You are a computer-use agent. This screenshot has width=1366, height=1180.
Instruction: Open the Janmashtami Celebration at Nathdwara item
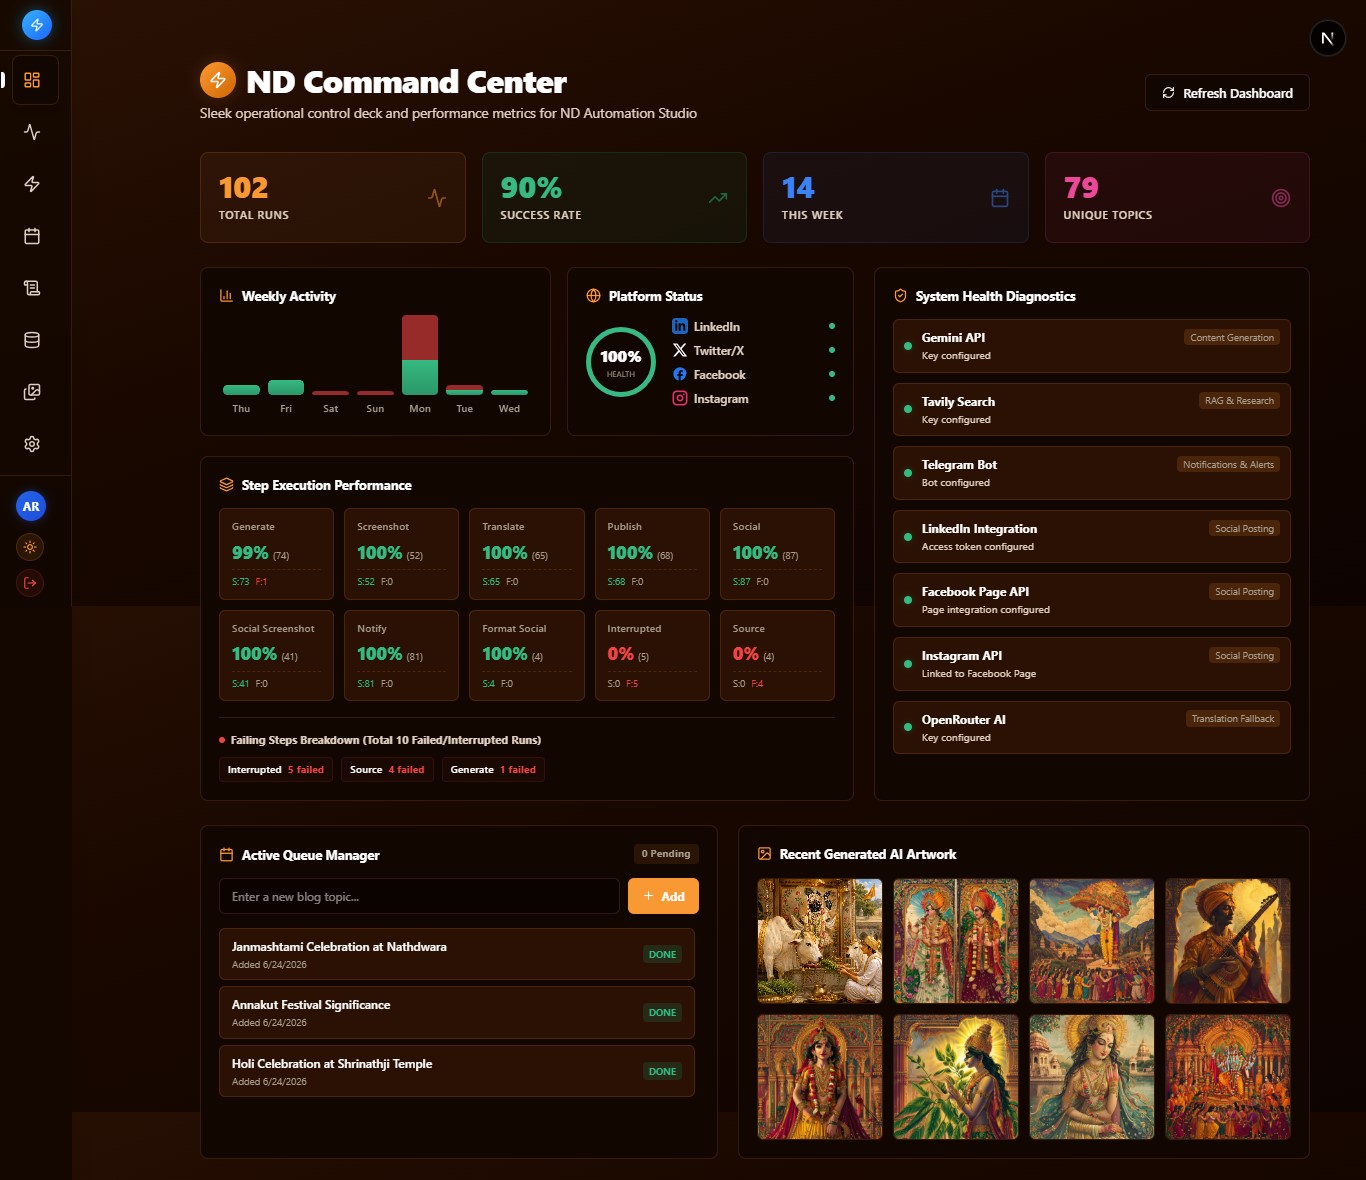click(457, 954)
